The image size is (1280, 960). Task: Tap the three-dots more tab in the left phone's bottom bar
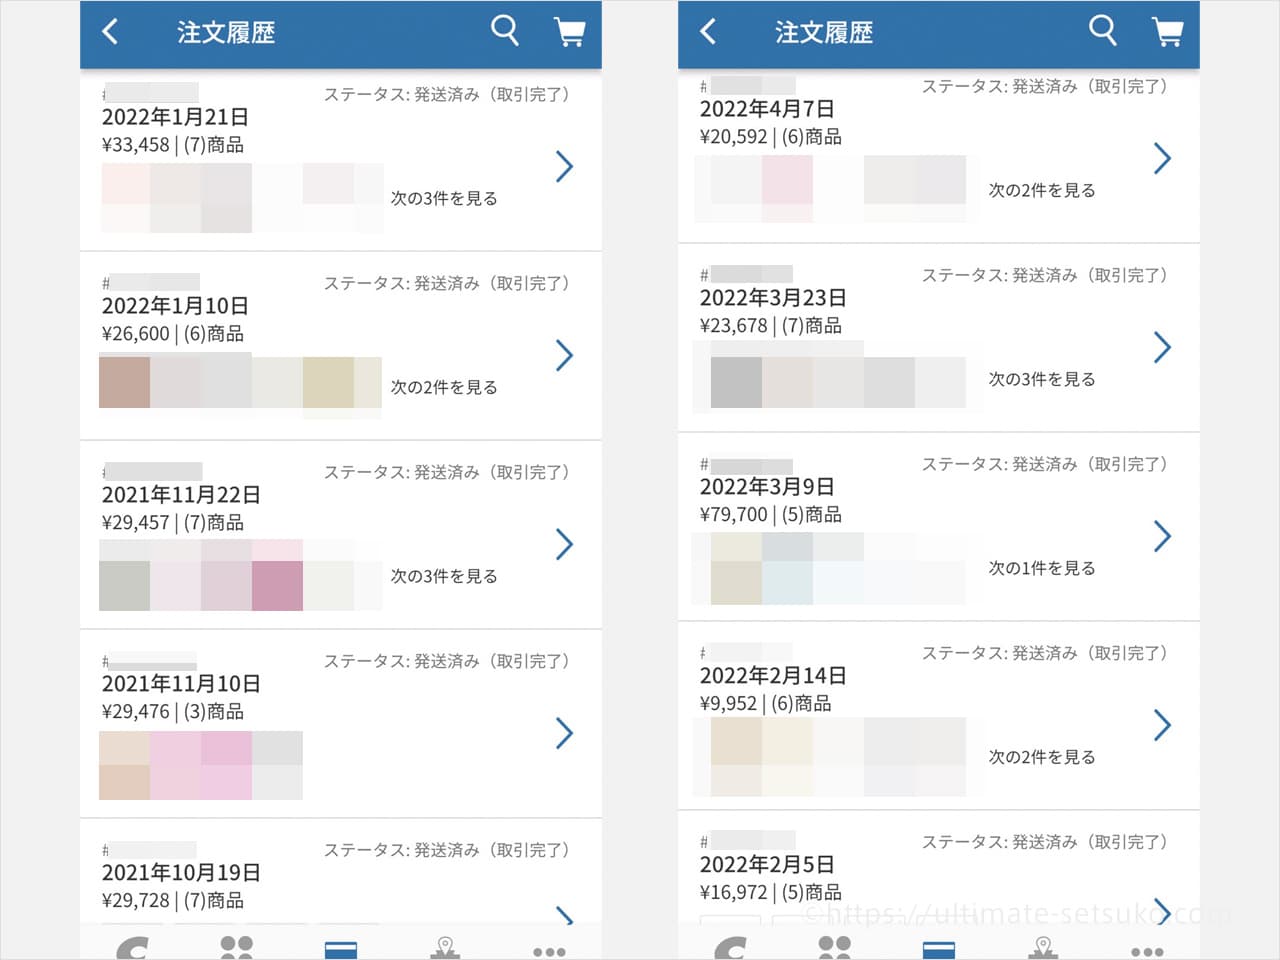pos(549,952)
